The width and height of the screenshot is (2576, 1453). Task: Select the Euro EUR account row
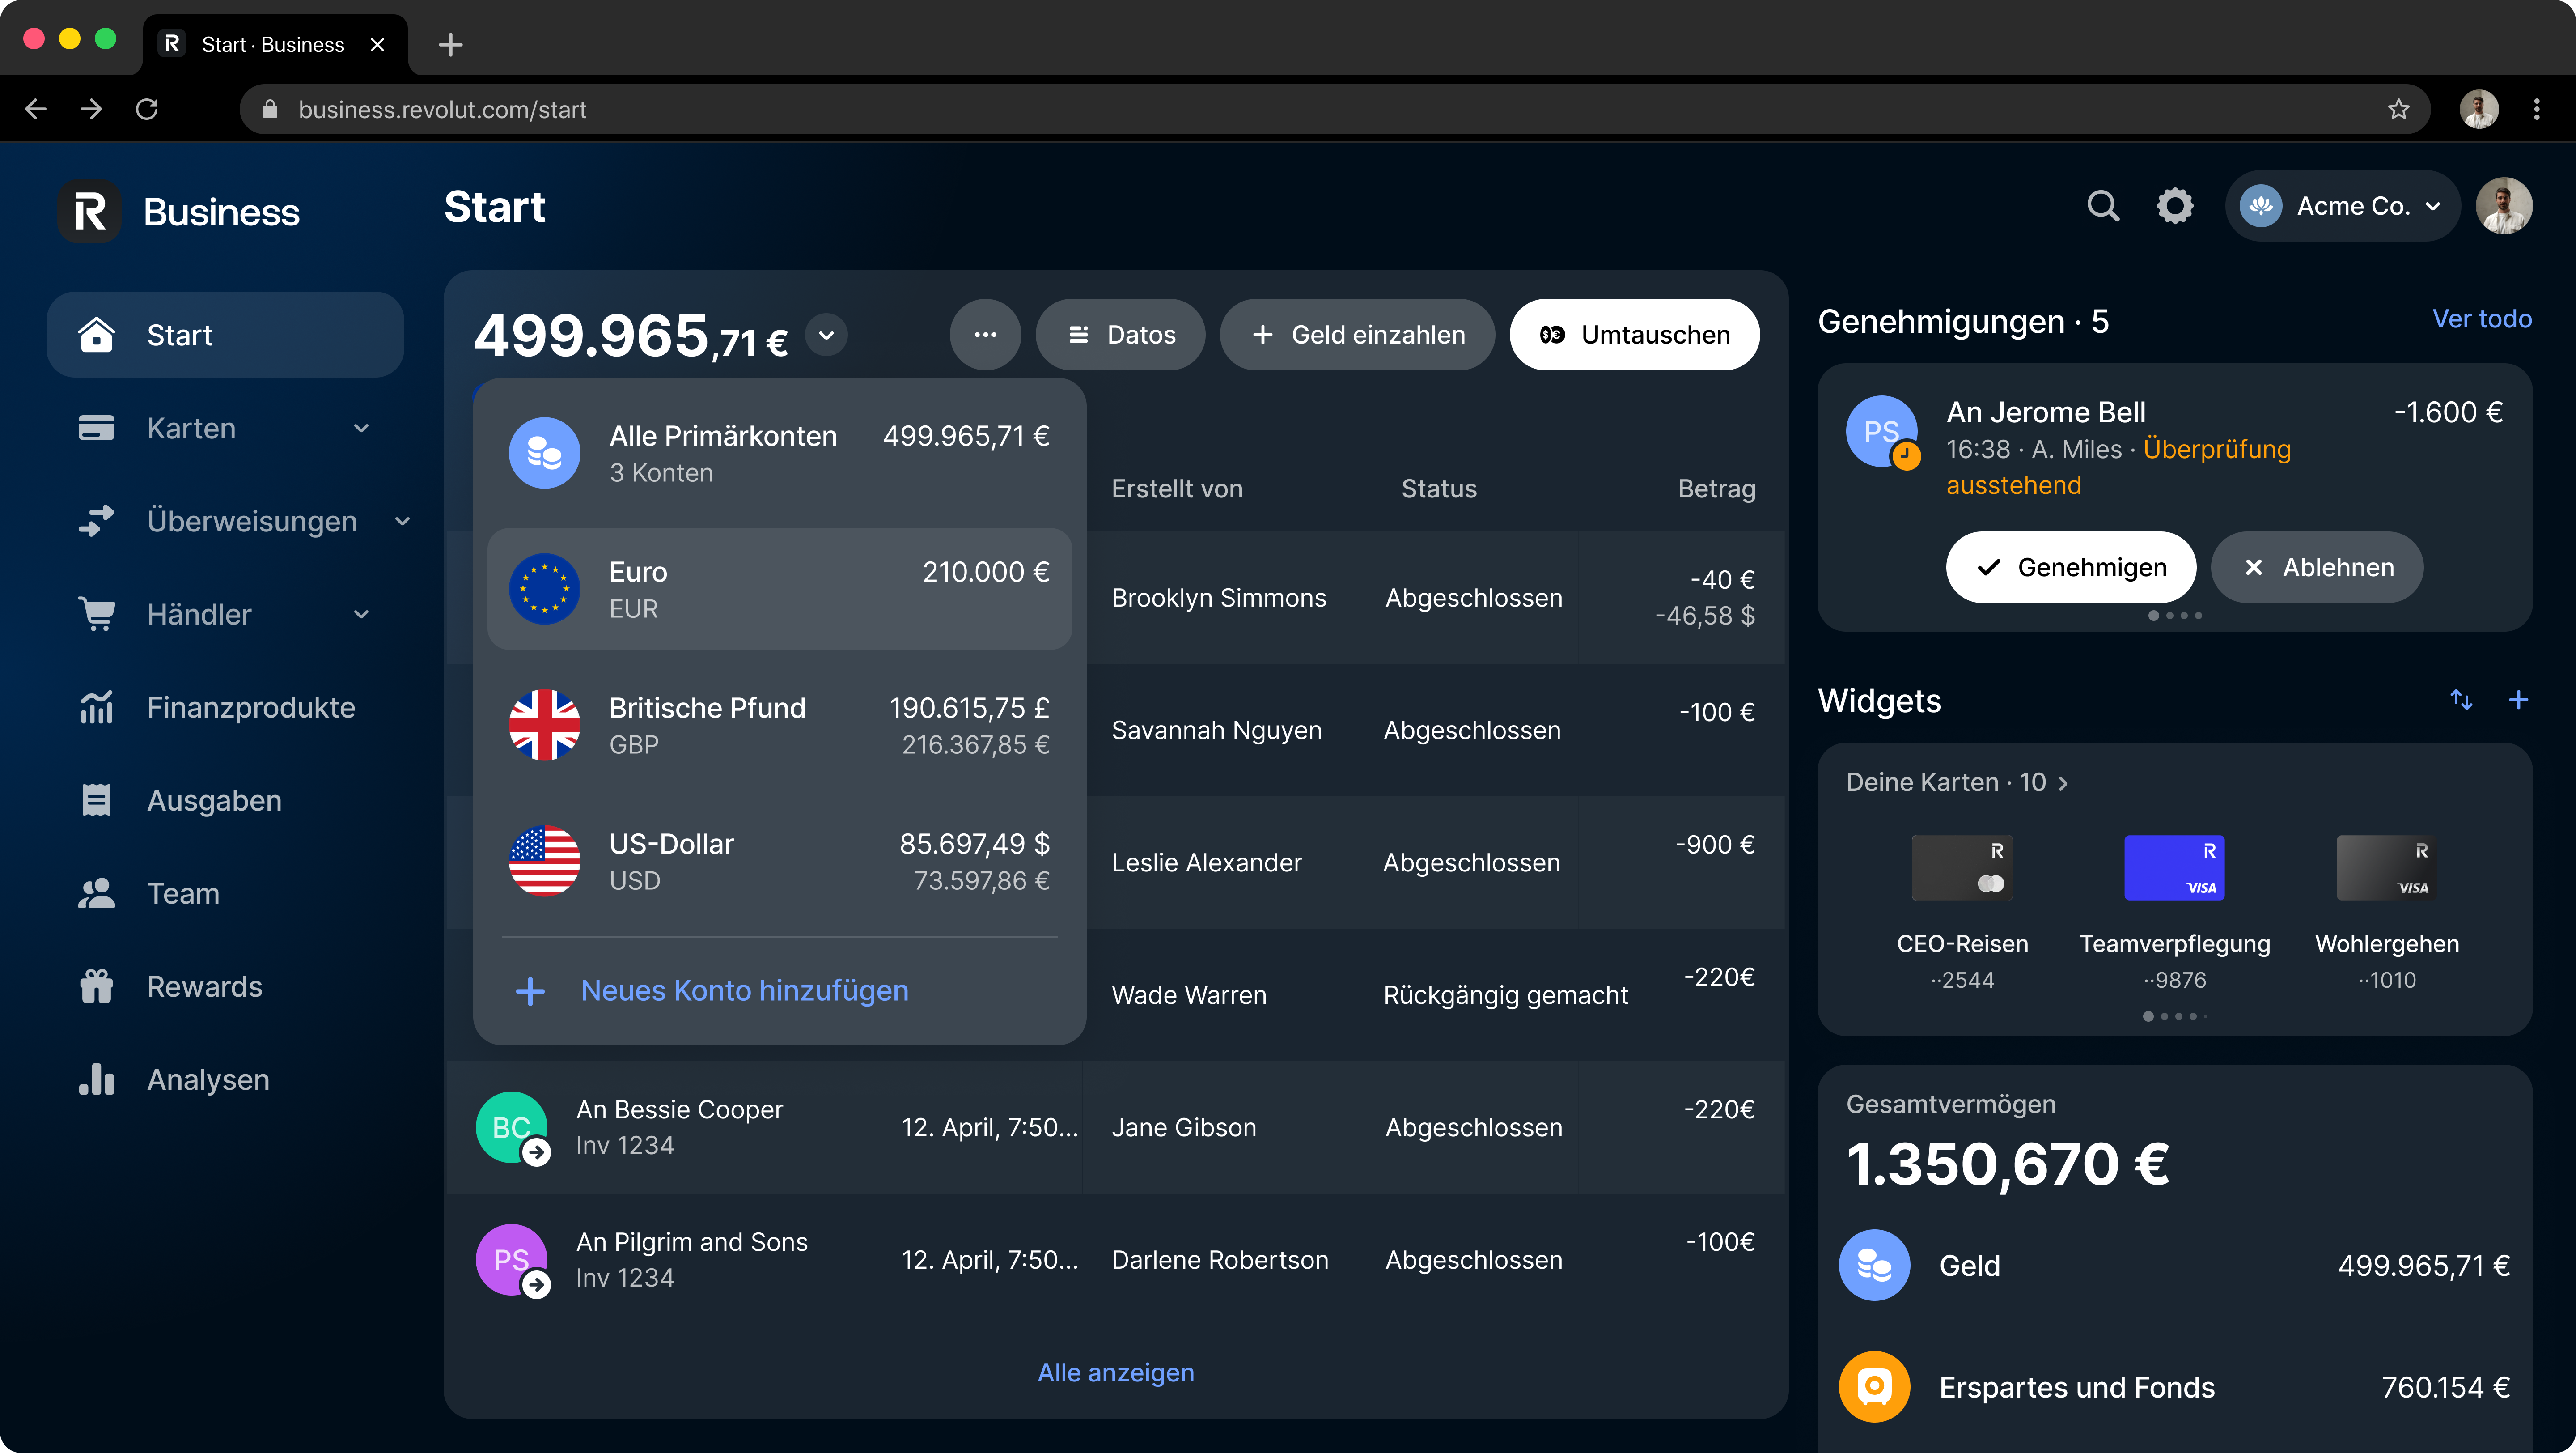pyautogui.click(x=779, y=589)
